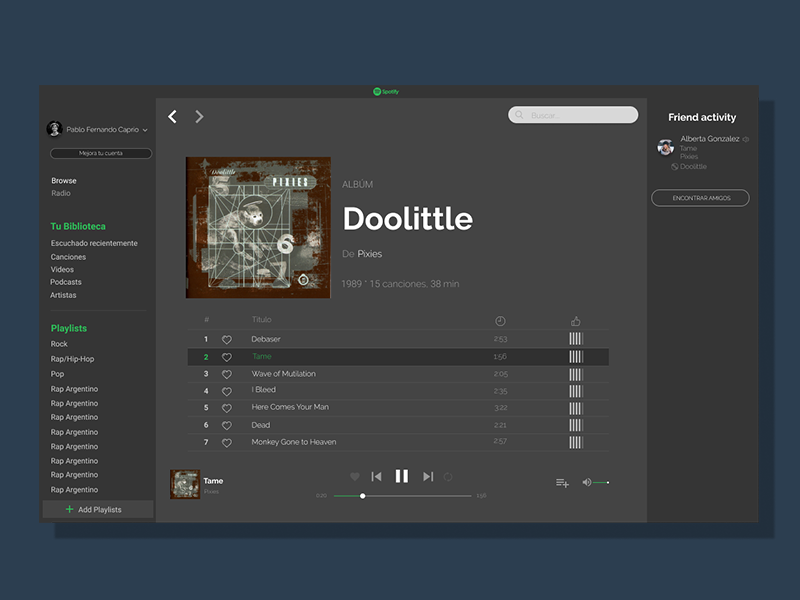The image size is (800, 600).
Task: Click the user profile avatar
Action: tap(55, 129)
